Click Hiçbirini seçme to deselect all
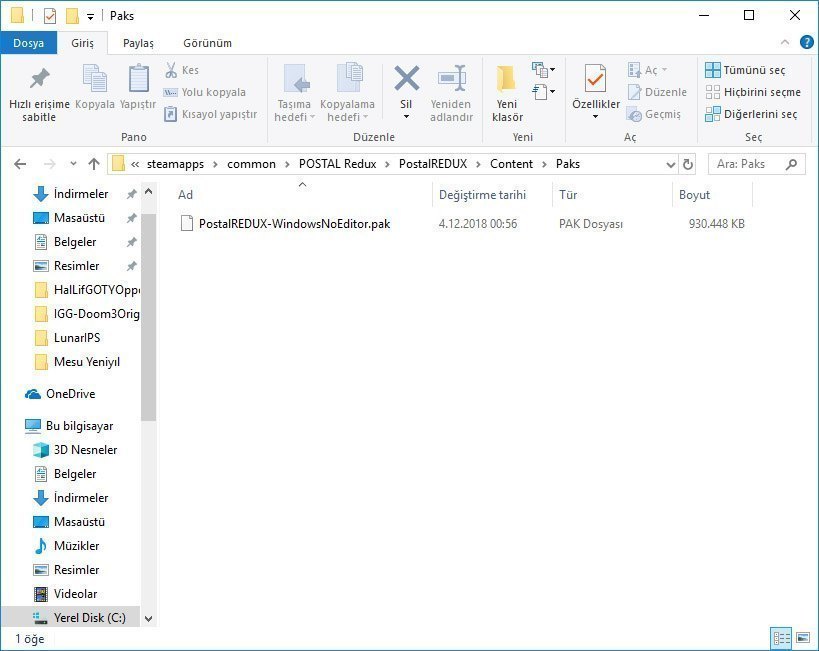 tap(753, 92)
